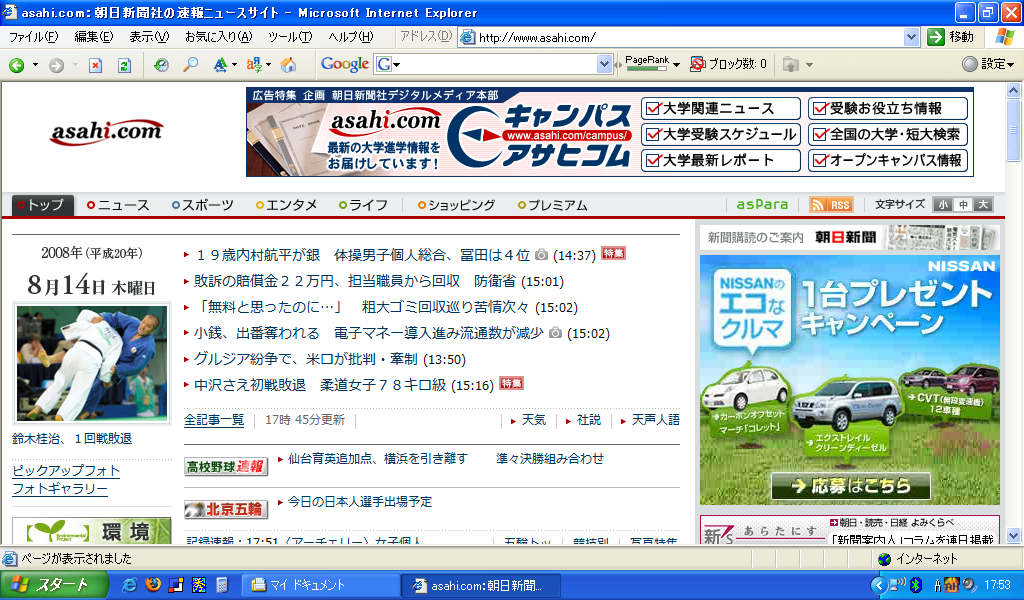Open the お気に入り(A) menu
This screenshot has height=600, width=1024.
[x=218, y=37]
